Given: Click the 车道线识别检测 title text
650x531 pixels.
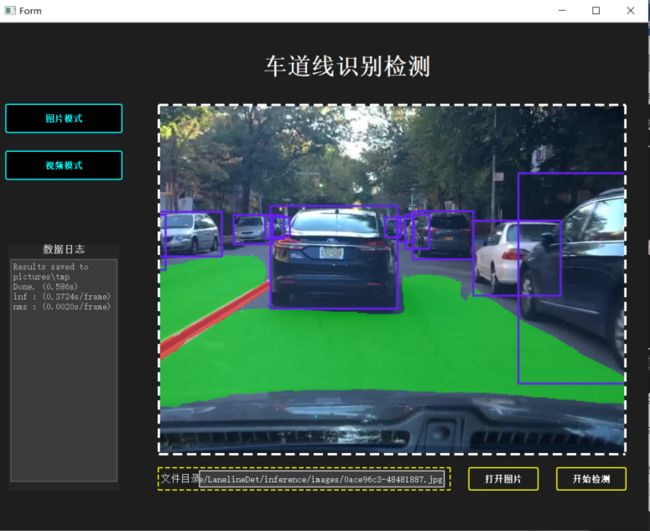Looking at the screenshot, I should 347,66.
